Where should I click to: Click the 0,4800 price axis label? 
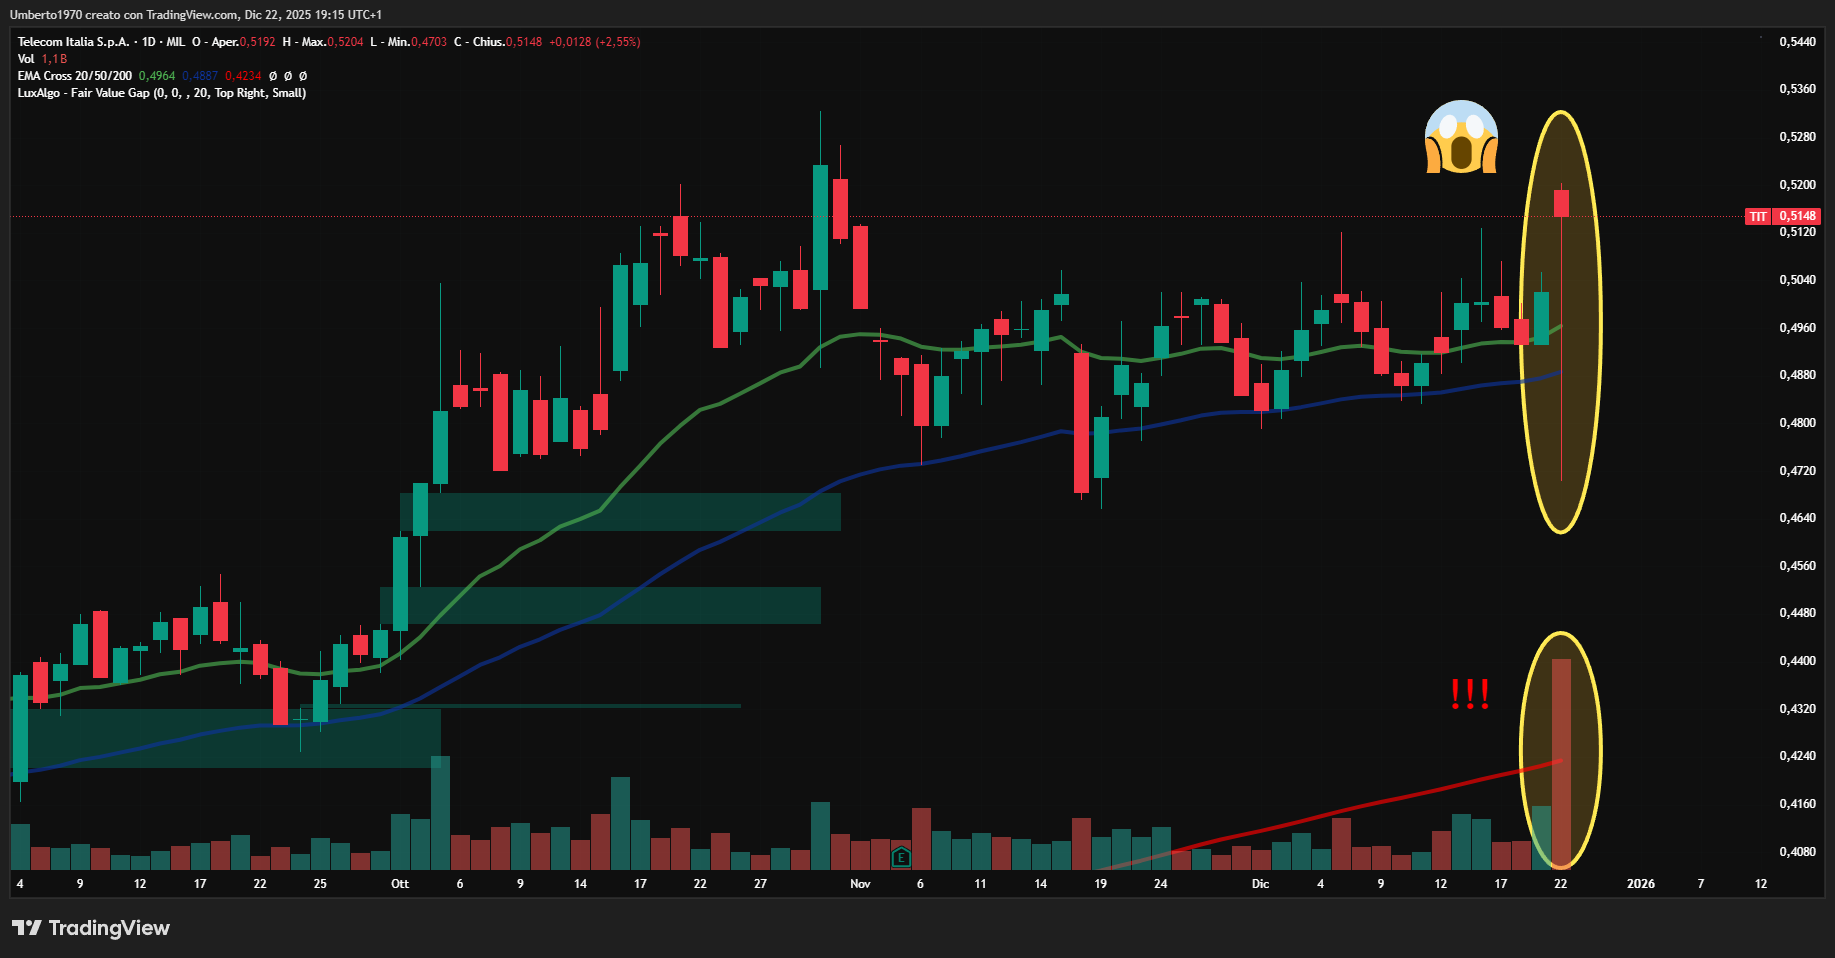point(1797,423)
